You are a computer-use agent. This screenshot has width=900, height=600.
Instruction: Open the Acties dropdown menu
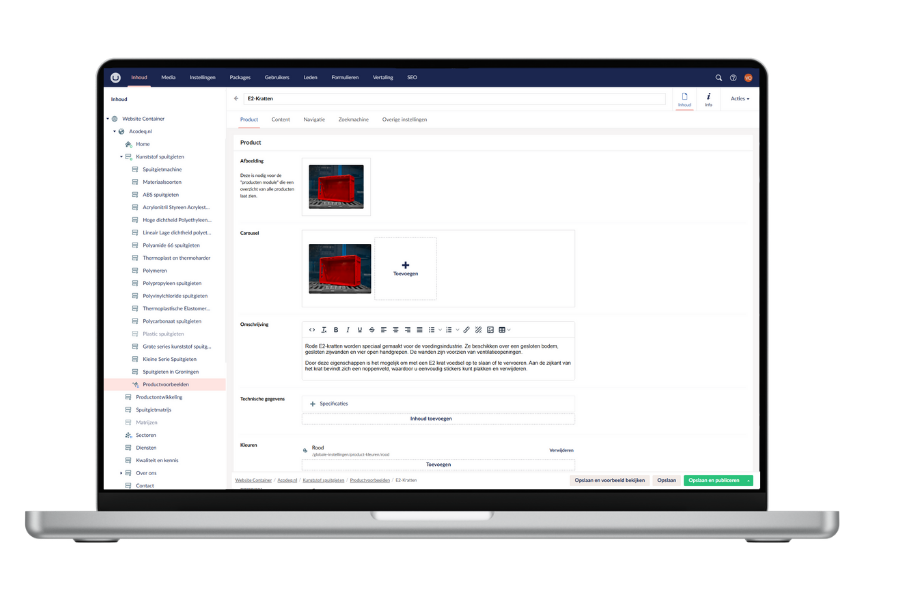(x=739, y=99)
